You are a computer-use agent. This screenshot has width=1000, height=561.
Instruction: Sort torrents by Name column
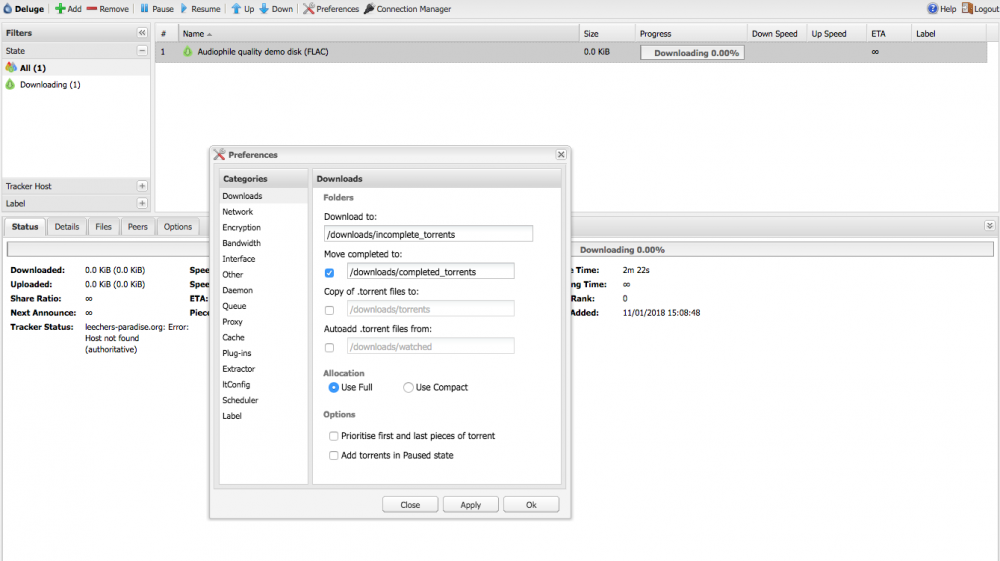pyautogui.click(x=378, y=34)
